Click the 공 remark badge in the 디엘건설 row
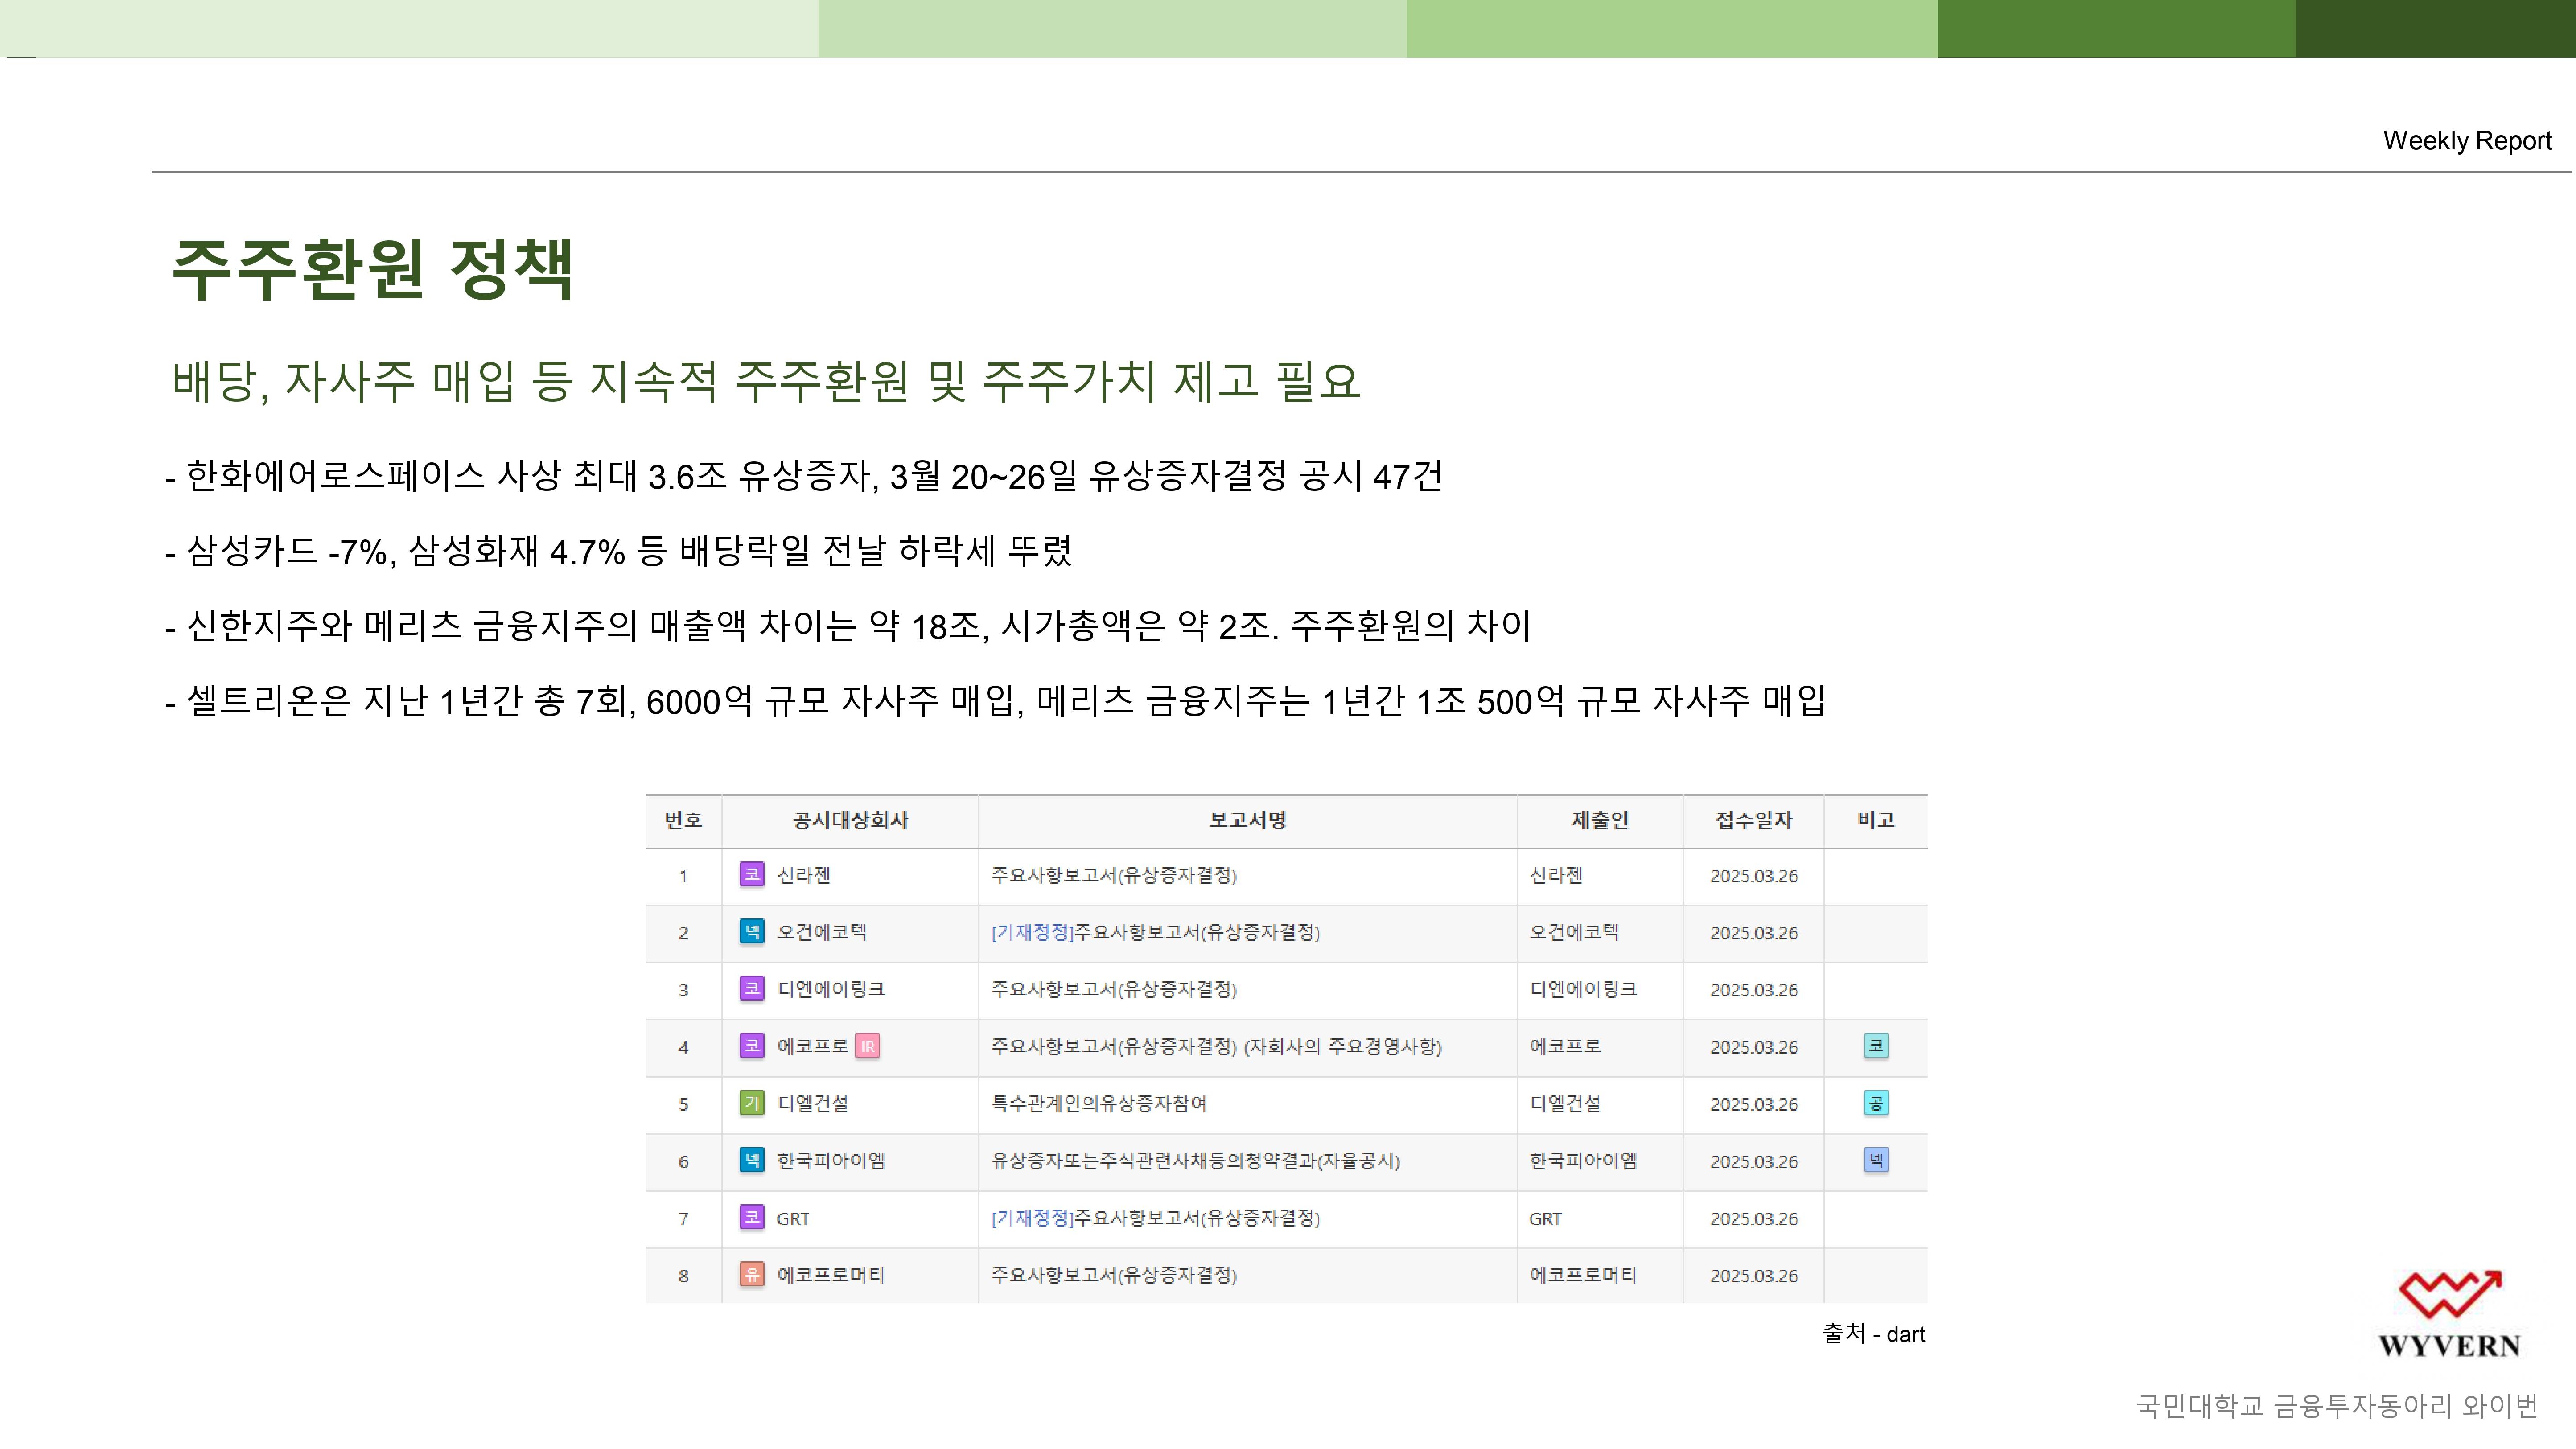 [x=1876, y=1103]
